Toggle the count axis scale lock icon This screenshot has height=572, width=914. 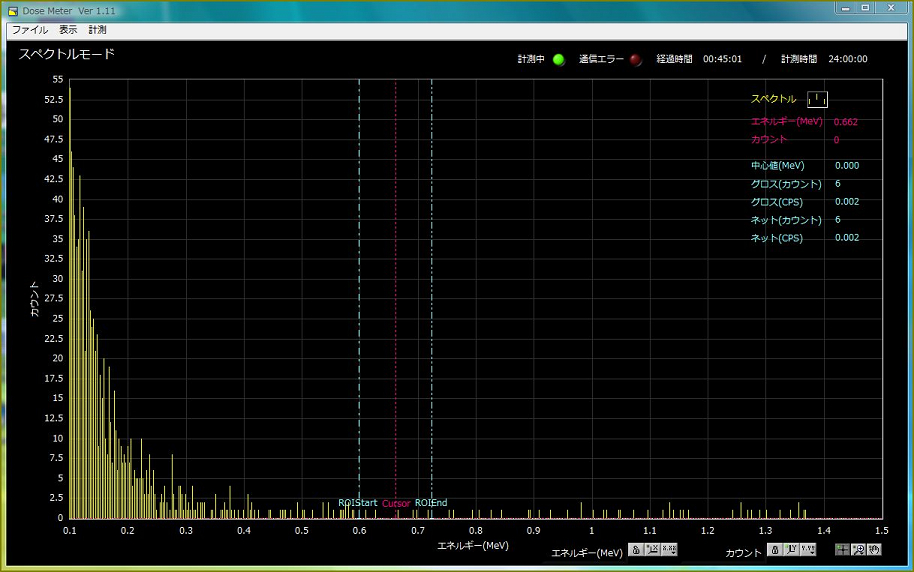click(x=773, y=550)
